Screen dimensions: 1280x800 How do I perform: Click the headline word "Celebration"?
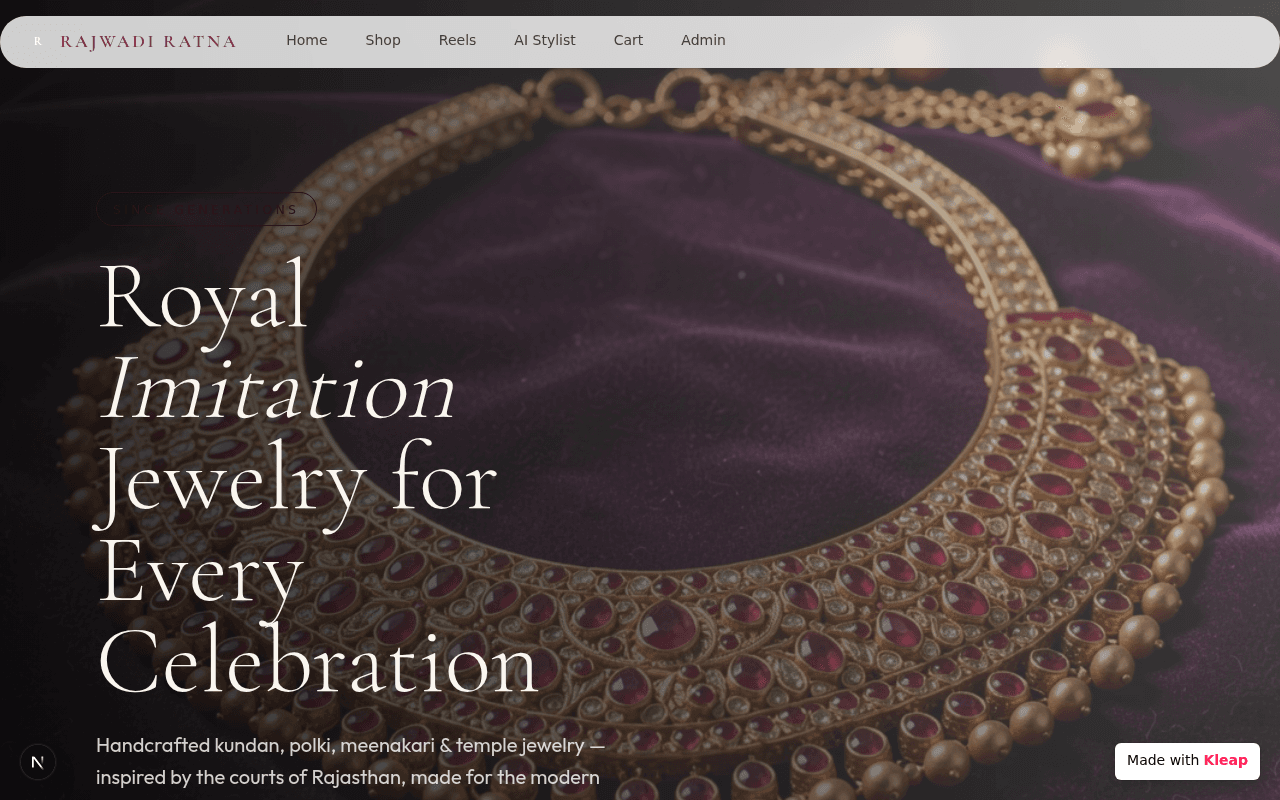coord(318,662)
